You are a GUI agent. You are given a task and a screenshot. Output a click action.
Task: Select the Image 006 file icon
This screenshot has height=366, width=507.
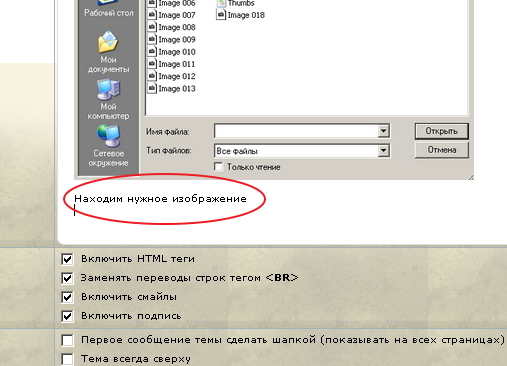pyautogui.click(x=152, y=3)
